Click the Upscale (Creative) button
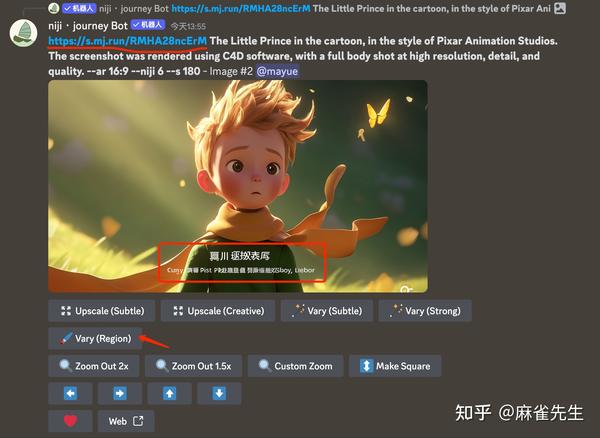600x438 pixels. [218, 311]
